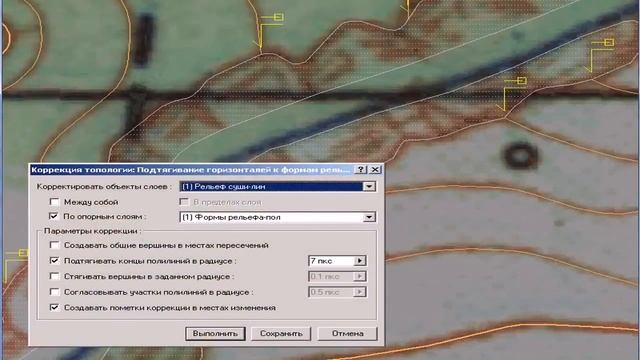640x360 pixels.
Task: Click arrow next to 0.5 пкс value
Action: [x=360, y=292]
